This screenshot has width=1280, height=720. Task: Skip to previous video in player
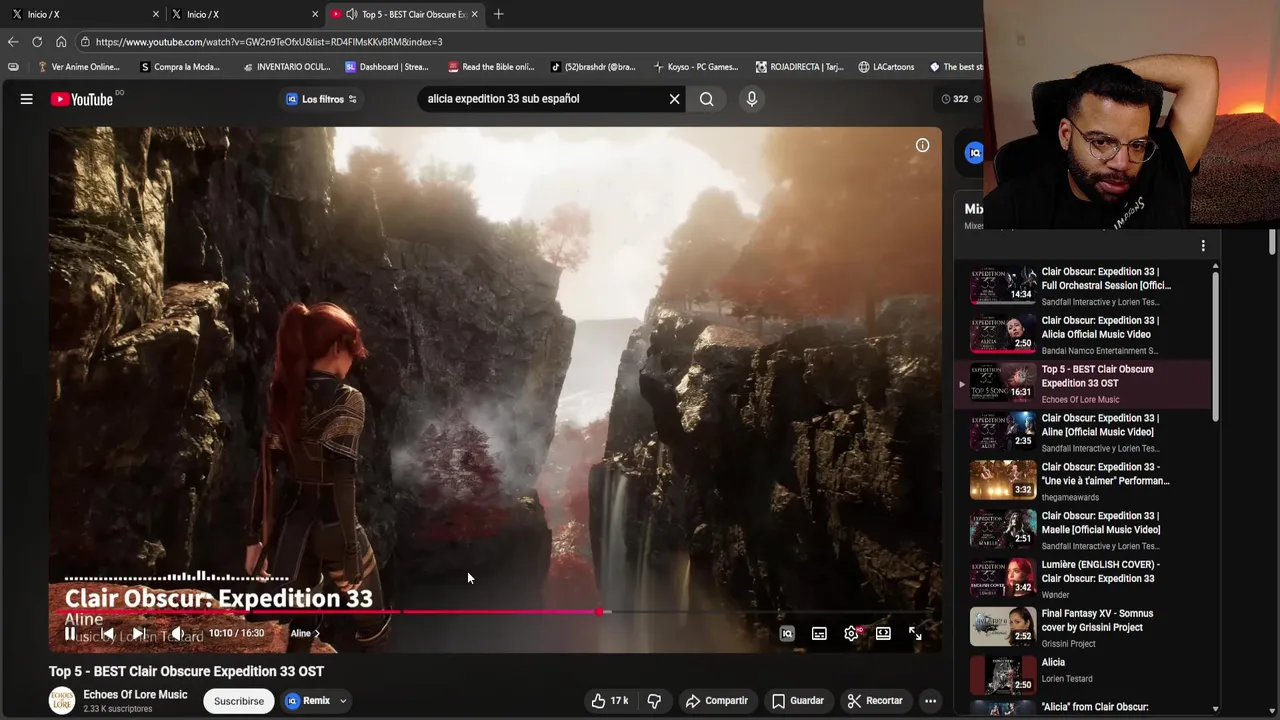[107, 633]
